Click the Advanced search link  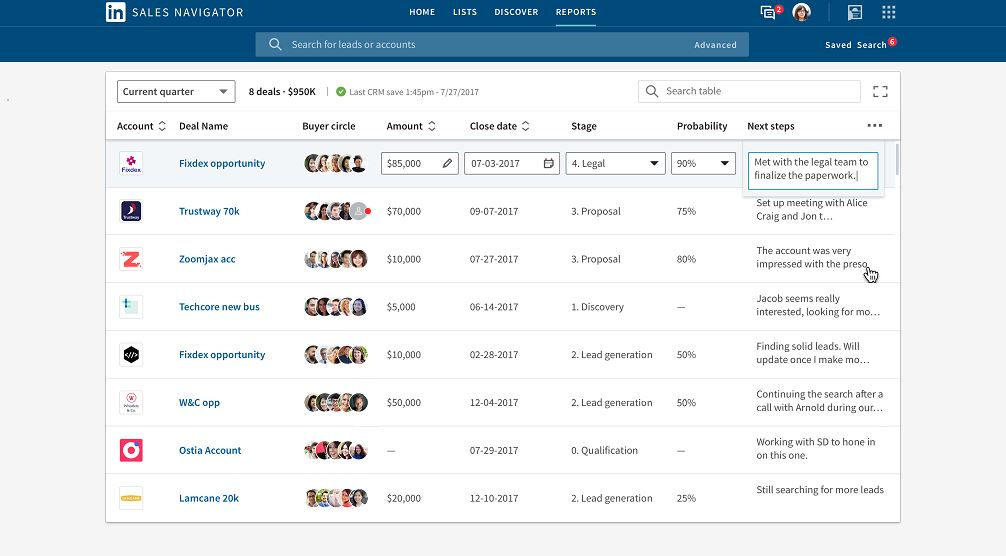point(715,45)
